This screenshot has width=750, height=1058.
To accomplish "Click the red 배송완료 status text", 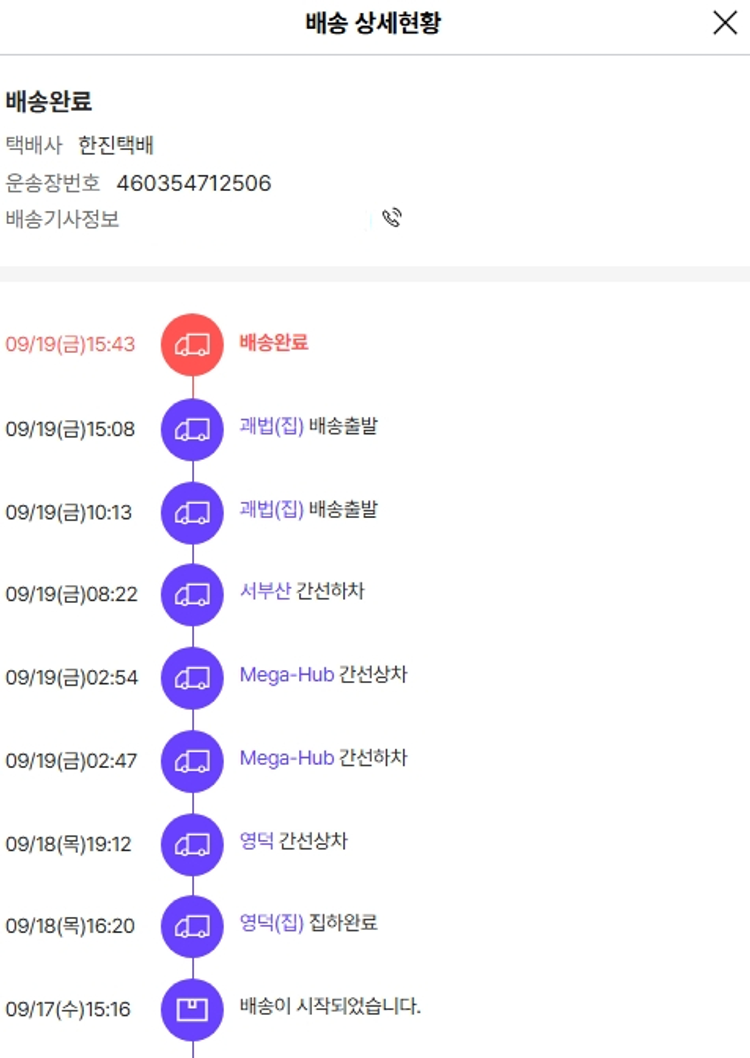I will click(274, 342).
